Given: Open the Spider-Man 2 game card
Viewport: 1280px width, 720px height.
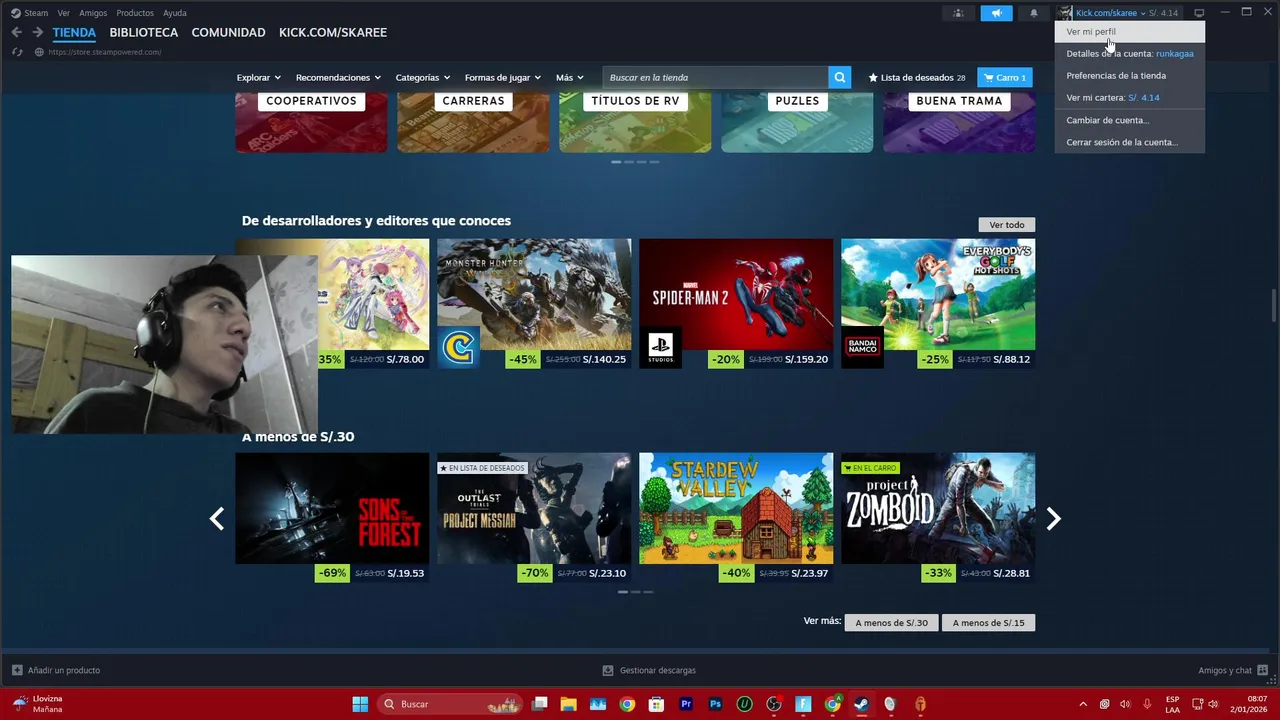Looking at the screenshot, I should [x=736, y=303].
